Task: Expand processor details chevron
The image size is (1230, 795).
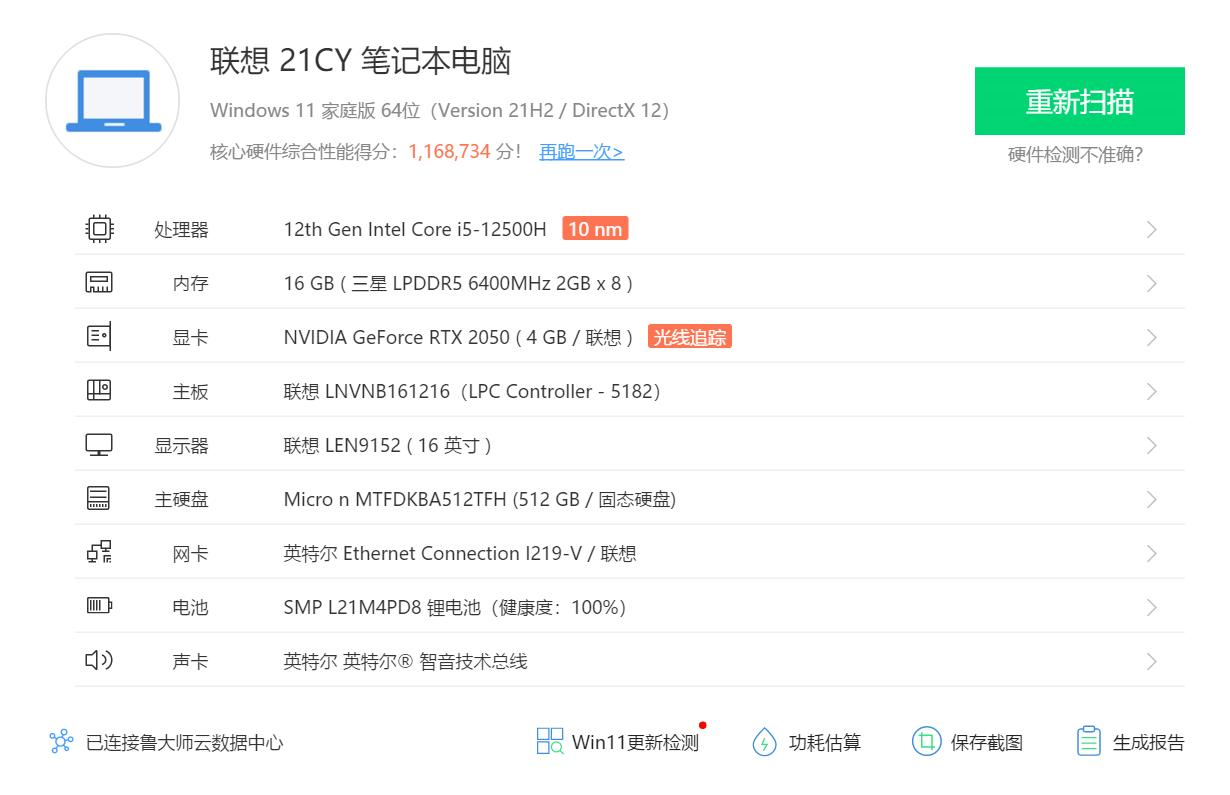Action: point(1151,230)
